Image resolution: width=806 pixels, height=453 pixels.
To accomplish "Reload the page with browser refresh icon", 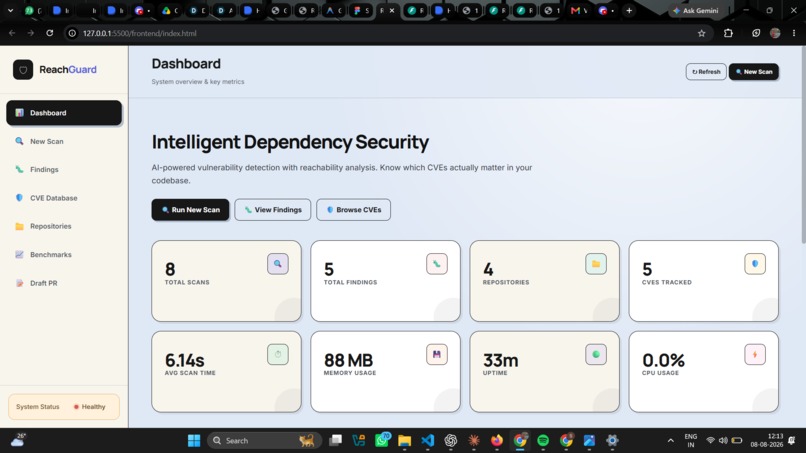I will pos(49,33).
